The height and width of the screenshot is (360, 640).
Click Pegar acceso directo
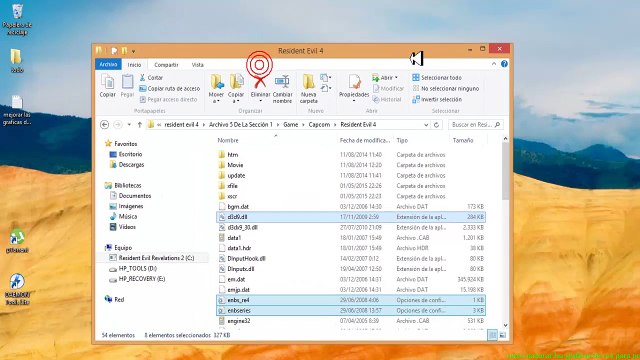tap(168, 100)
